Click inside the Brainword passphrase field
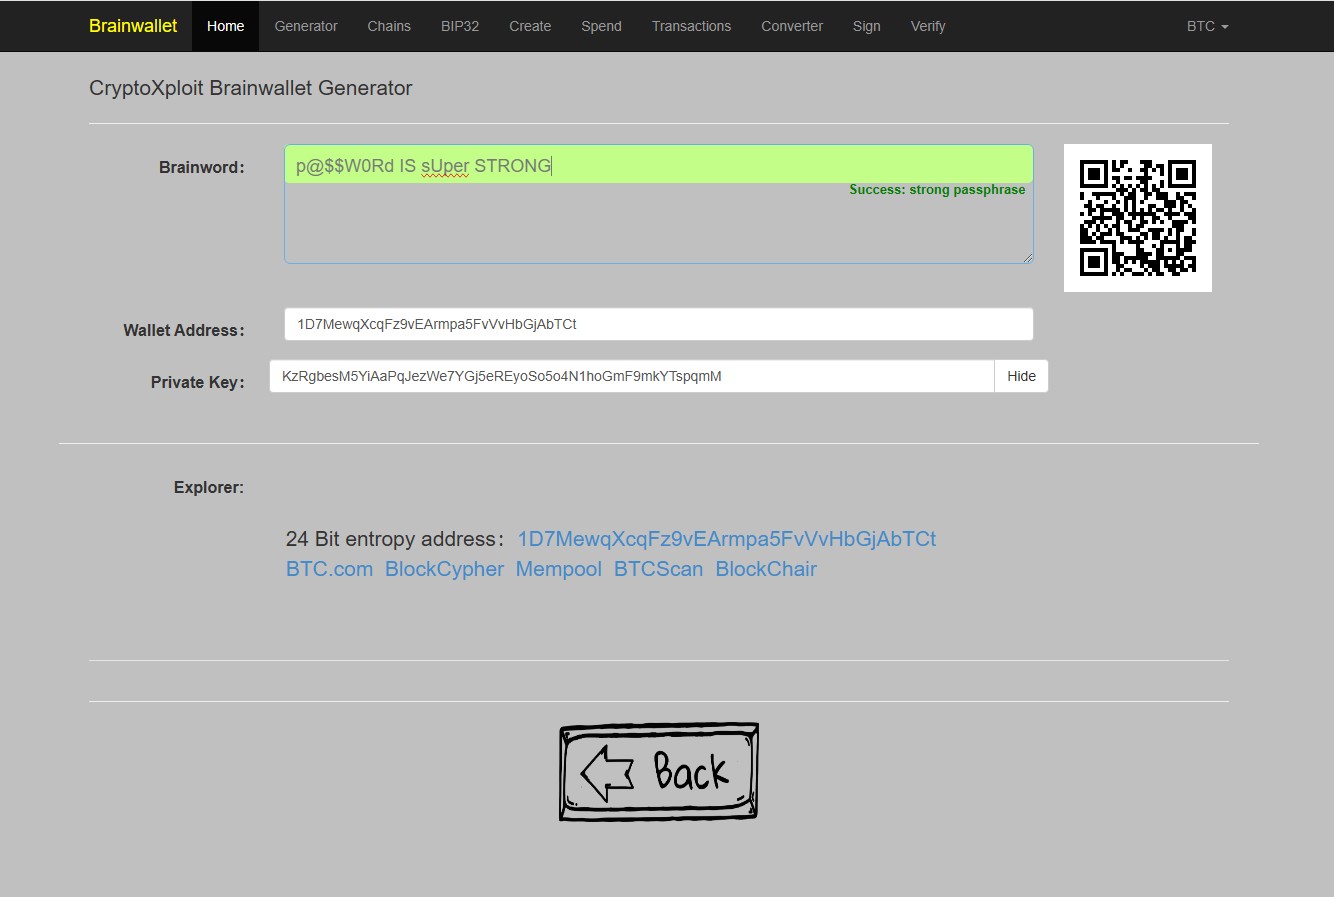 pyautogui.click(x=659, y=166)
